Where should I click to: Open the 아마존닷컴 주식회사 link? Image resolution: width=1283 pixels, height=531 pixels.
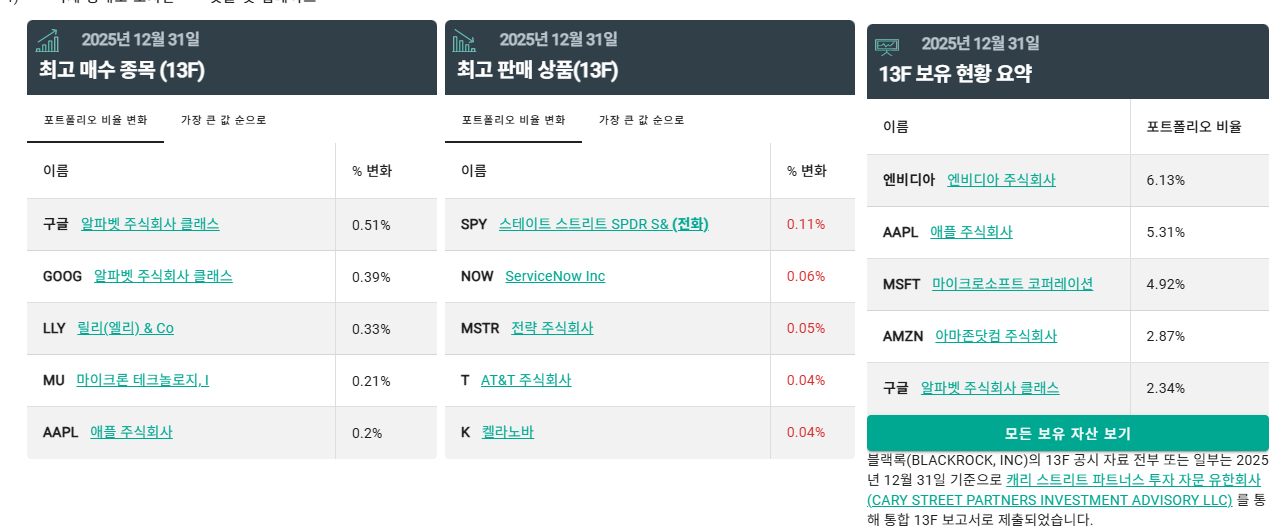coord(996,336)
